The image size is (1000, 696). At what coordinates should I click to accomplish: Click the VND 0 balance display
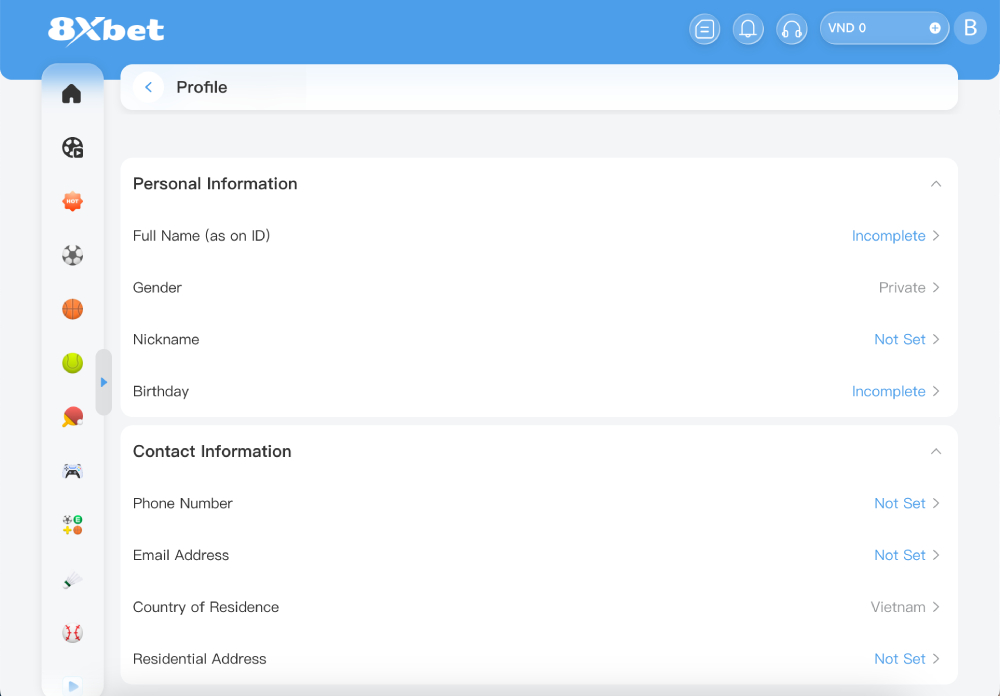coord(884,28)
